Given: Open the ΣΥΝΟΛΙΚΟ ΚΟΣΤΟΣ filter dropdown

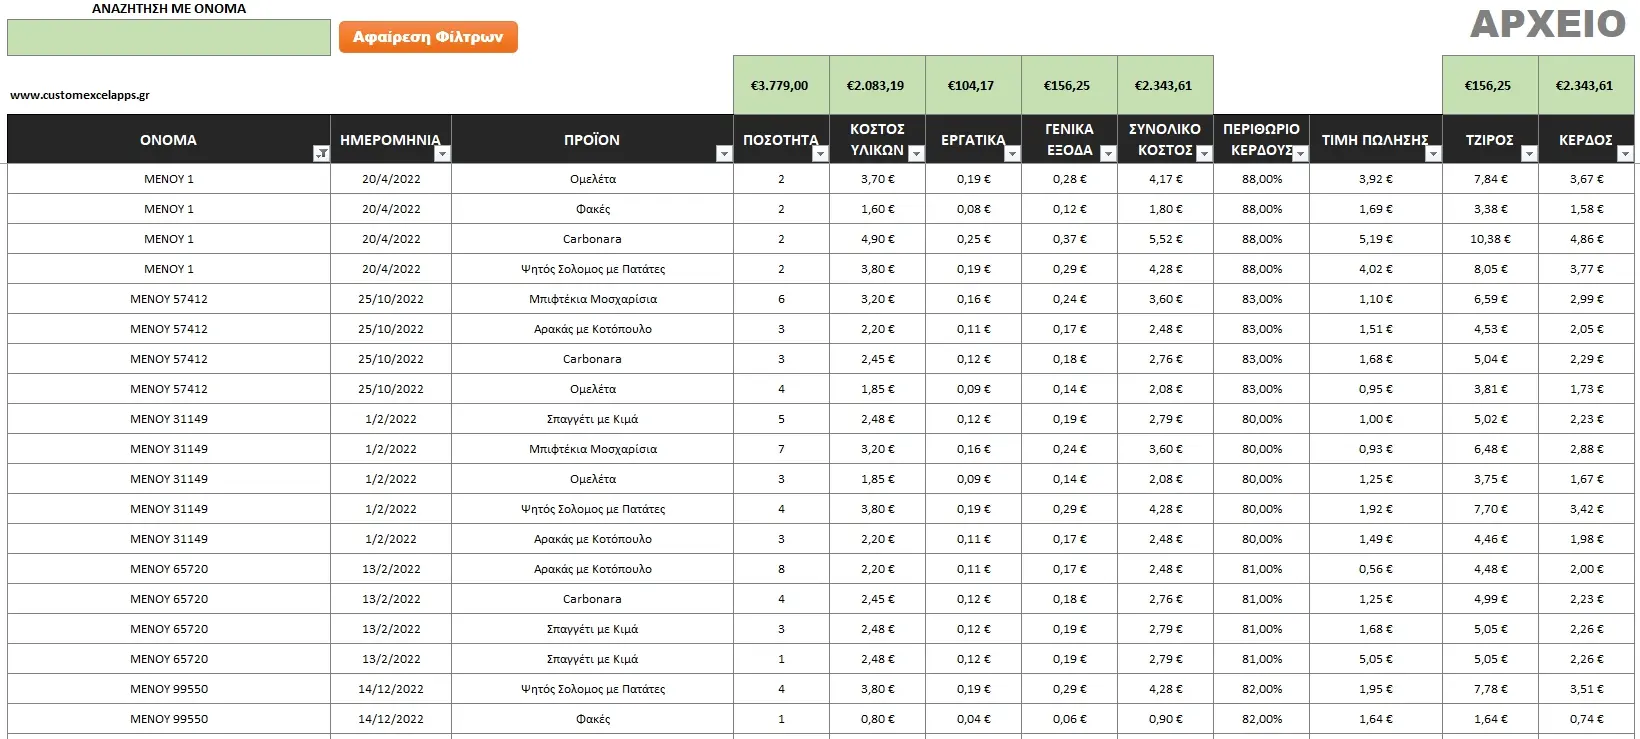Looking at the screenshot, I should [x=1204, y=153].
